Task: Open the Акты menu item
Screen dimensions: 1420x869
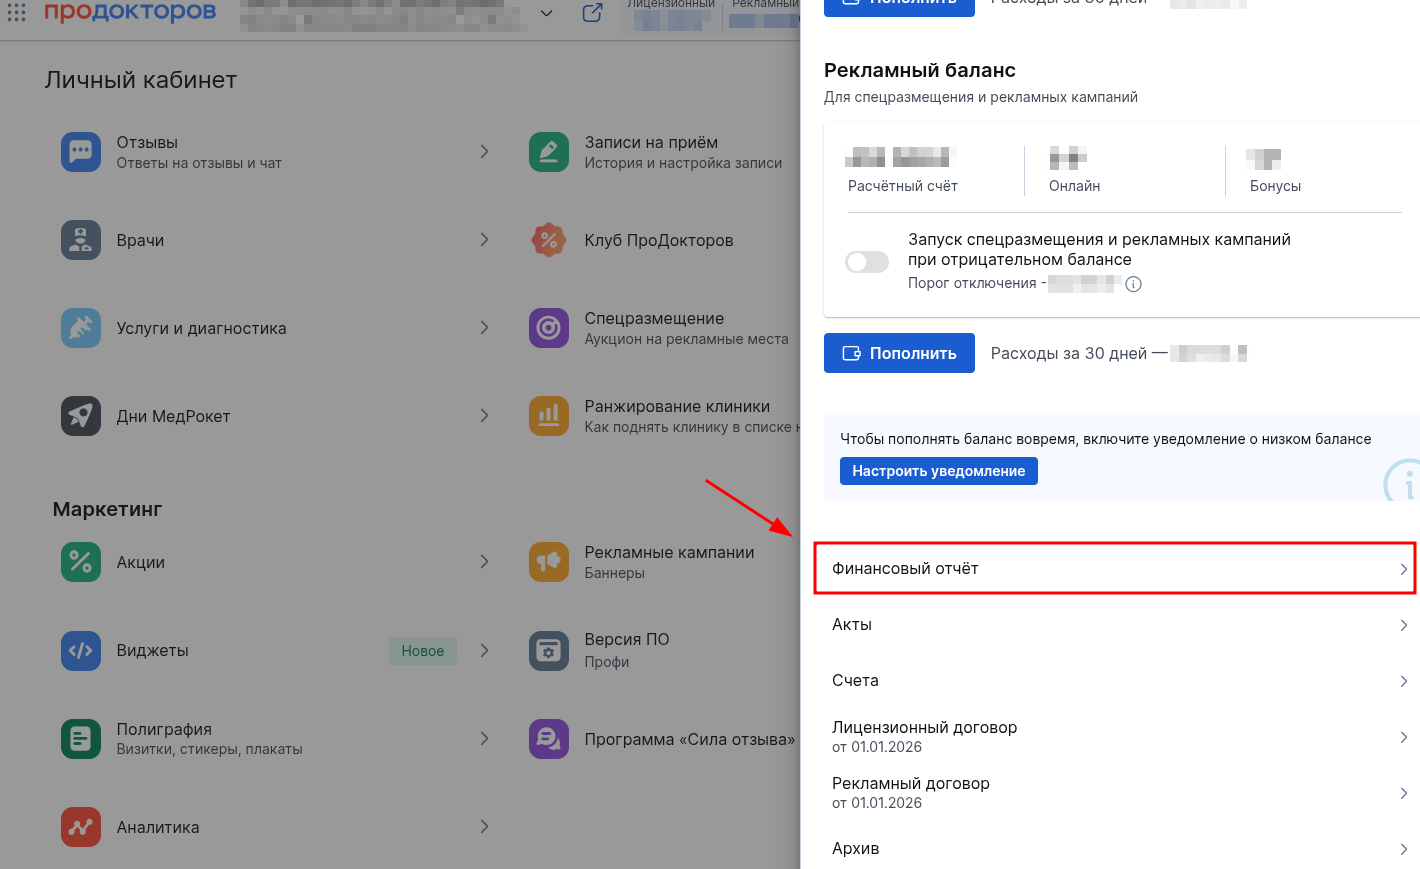Action: pos(1115,625)
